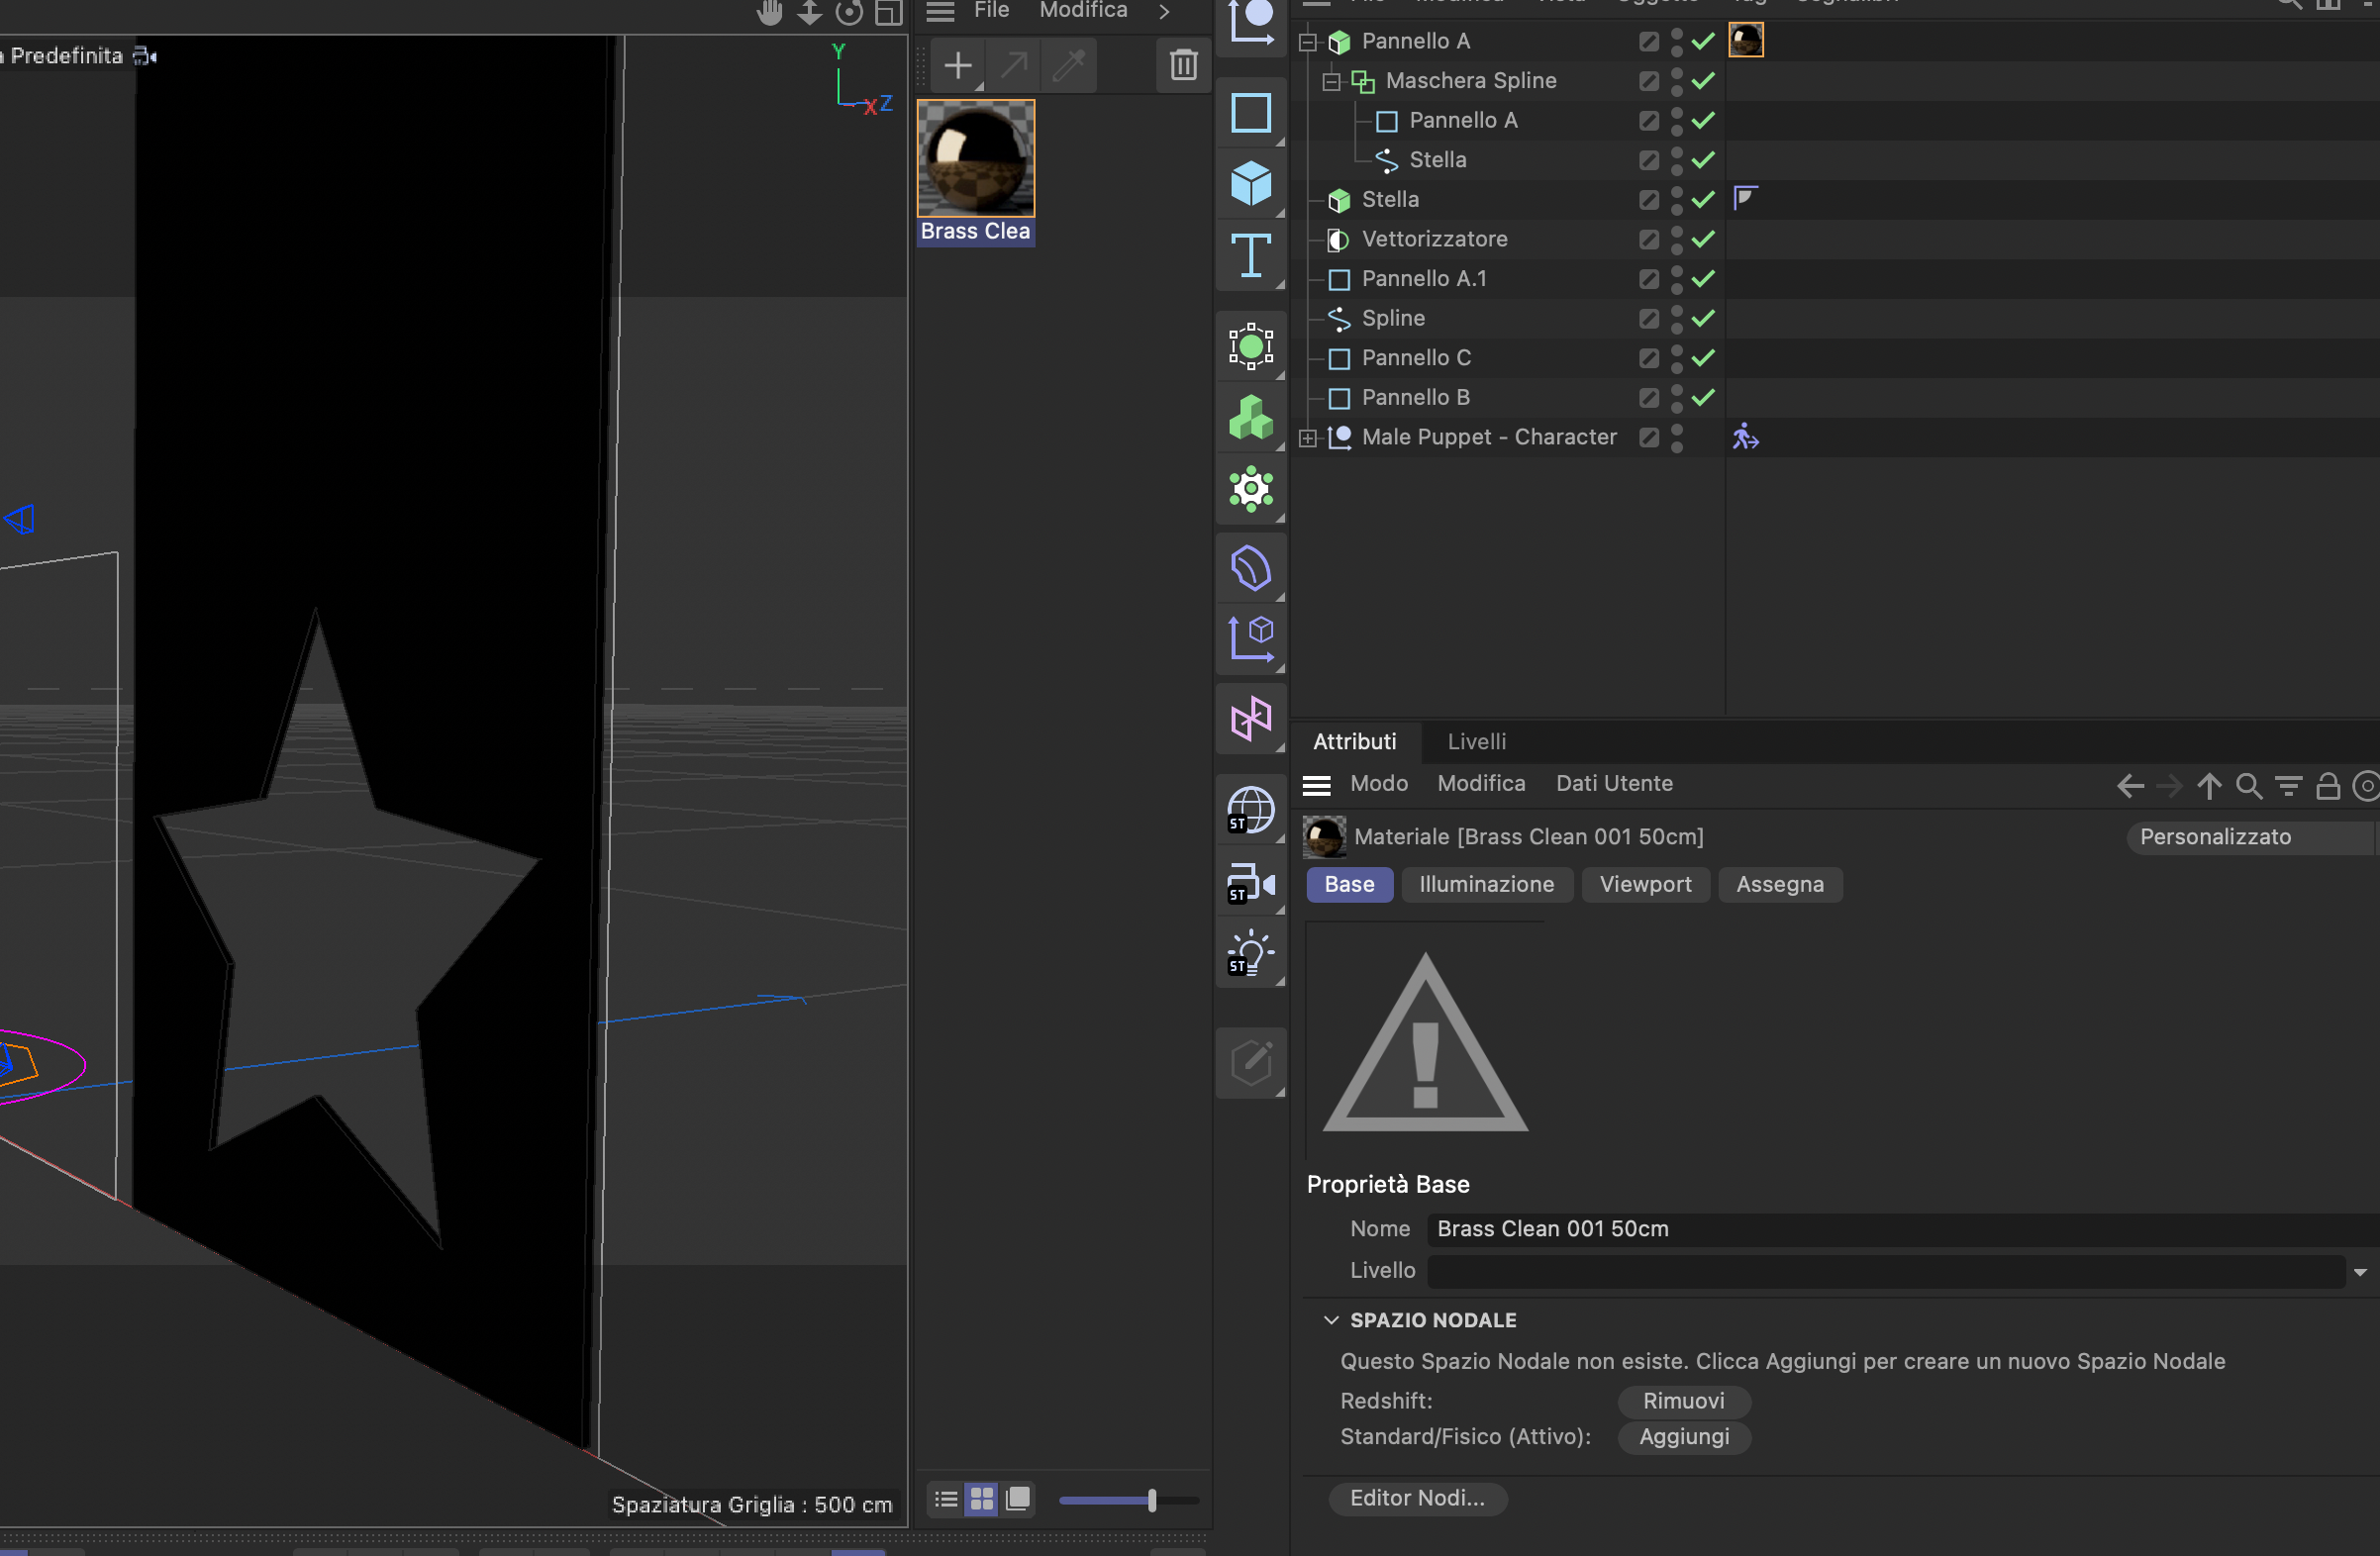Select the Cube primitive tool icon
Image resolution: width=2380 pixels, height=1556 pixels.
1250,183
